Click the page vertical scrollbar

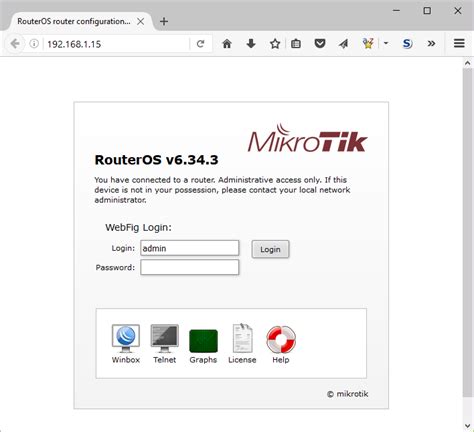tap(467, 232)
